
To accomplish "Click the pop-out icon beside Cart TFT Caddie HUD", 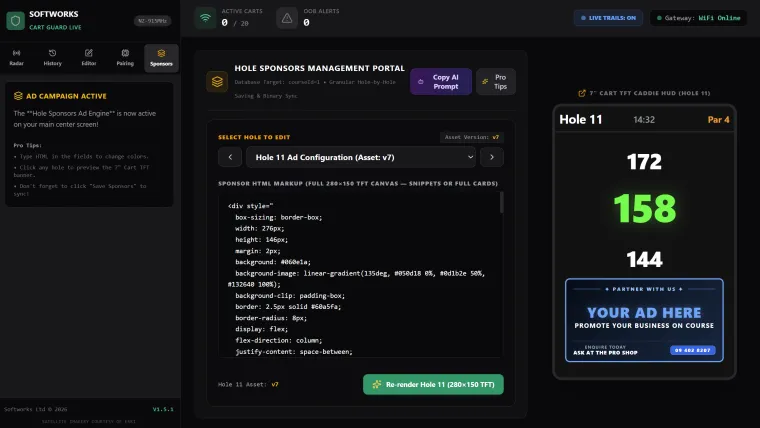I will [582, 93].
